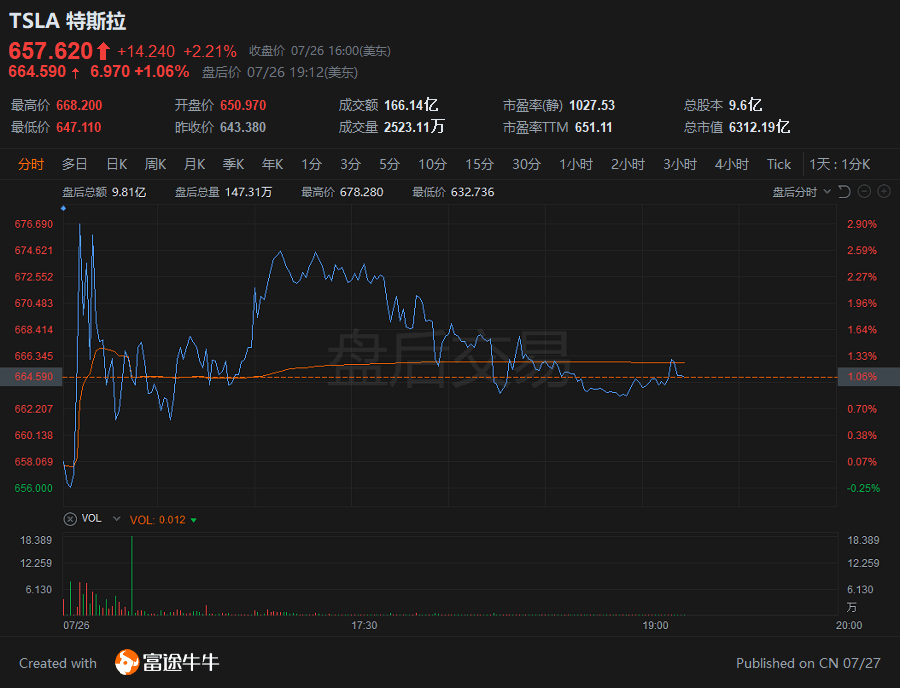Switch to the 日K tab

tap(116, 164)
